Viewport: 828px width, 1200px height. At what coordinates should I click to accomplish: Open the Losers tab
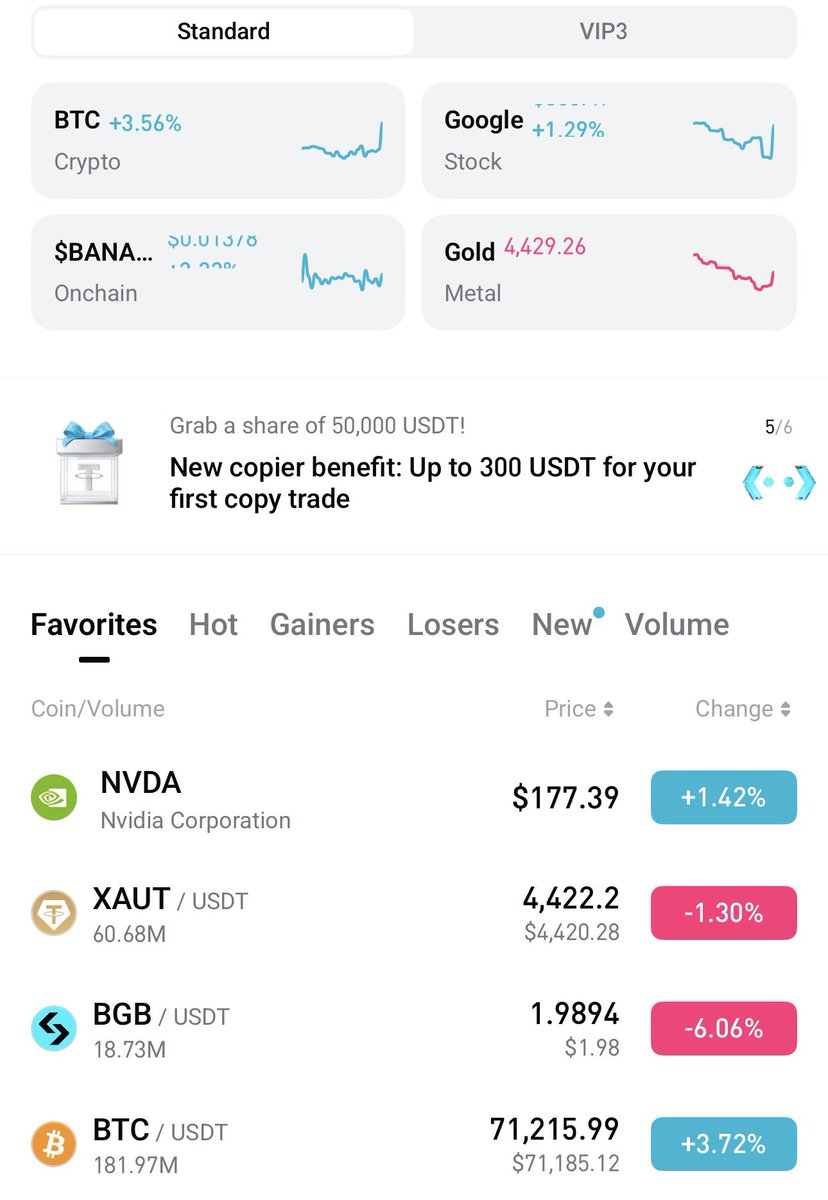point(453,625)
